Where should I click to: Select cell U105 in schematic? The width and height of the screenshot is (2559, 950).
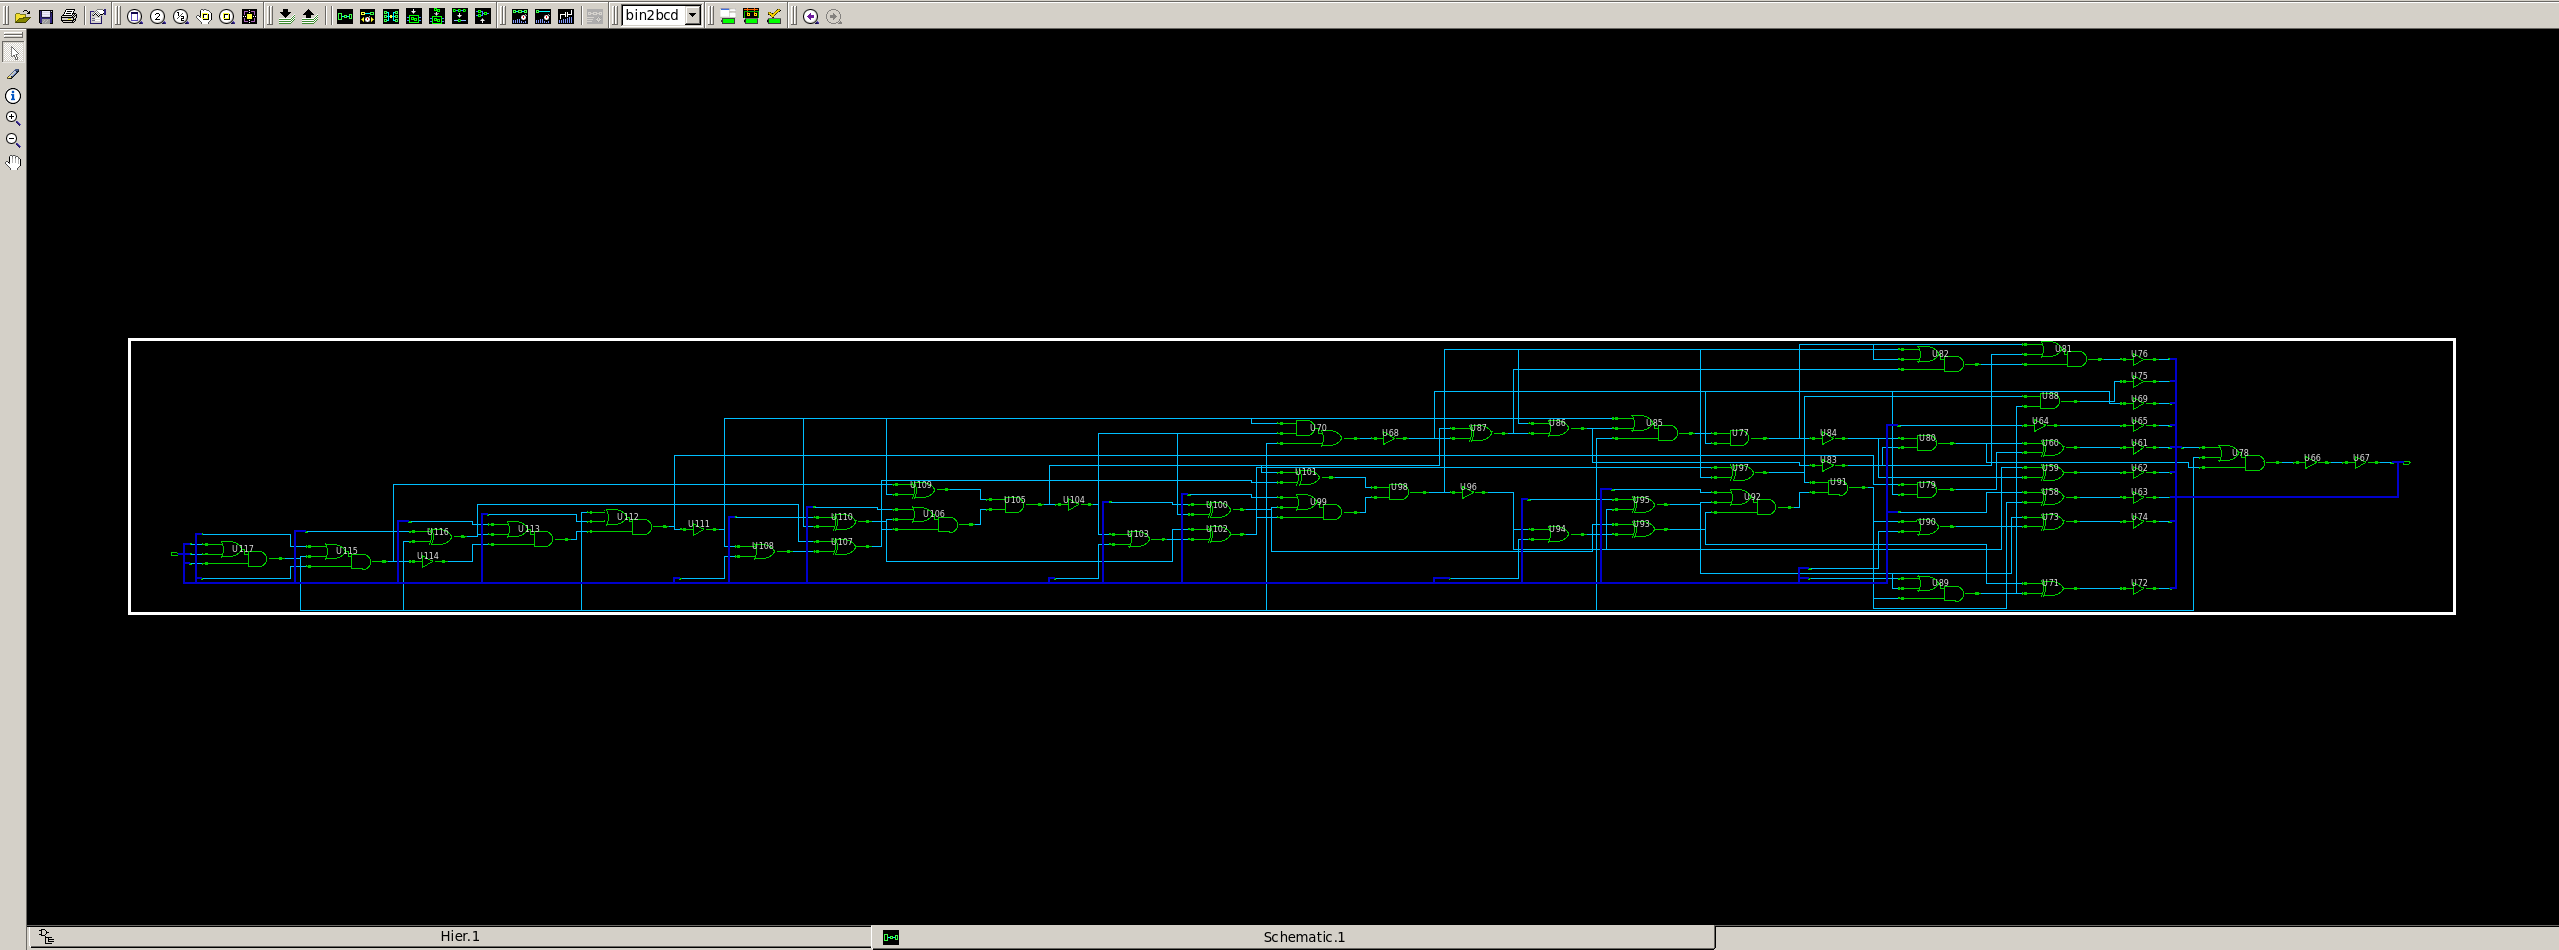(1014, 505)
